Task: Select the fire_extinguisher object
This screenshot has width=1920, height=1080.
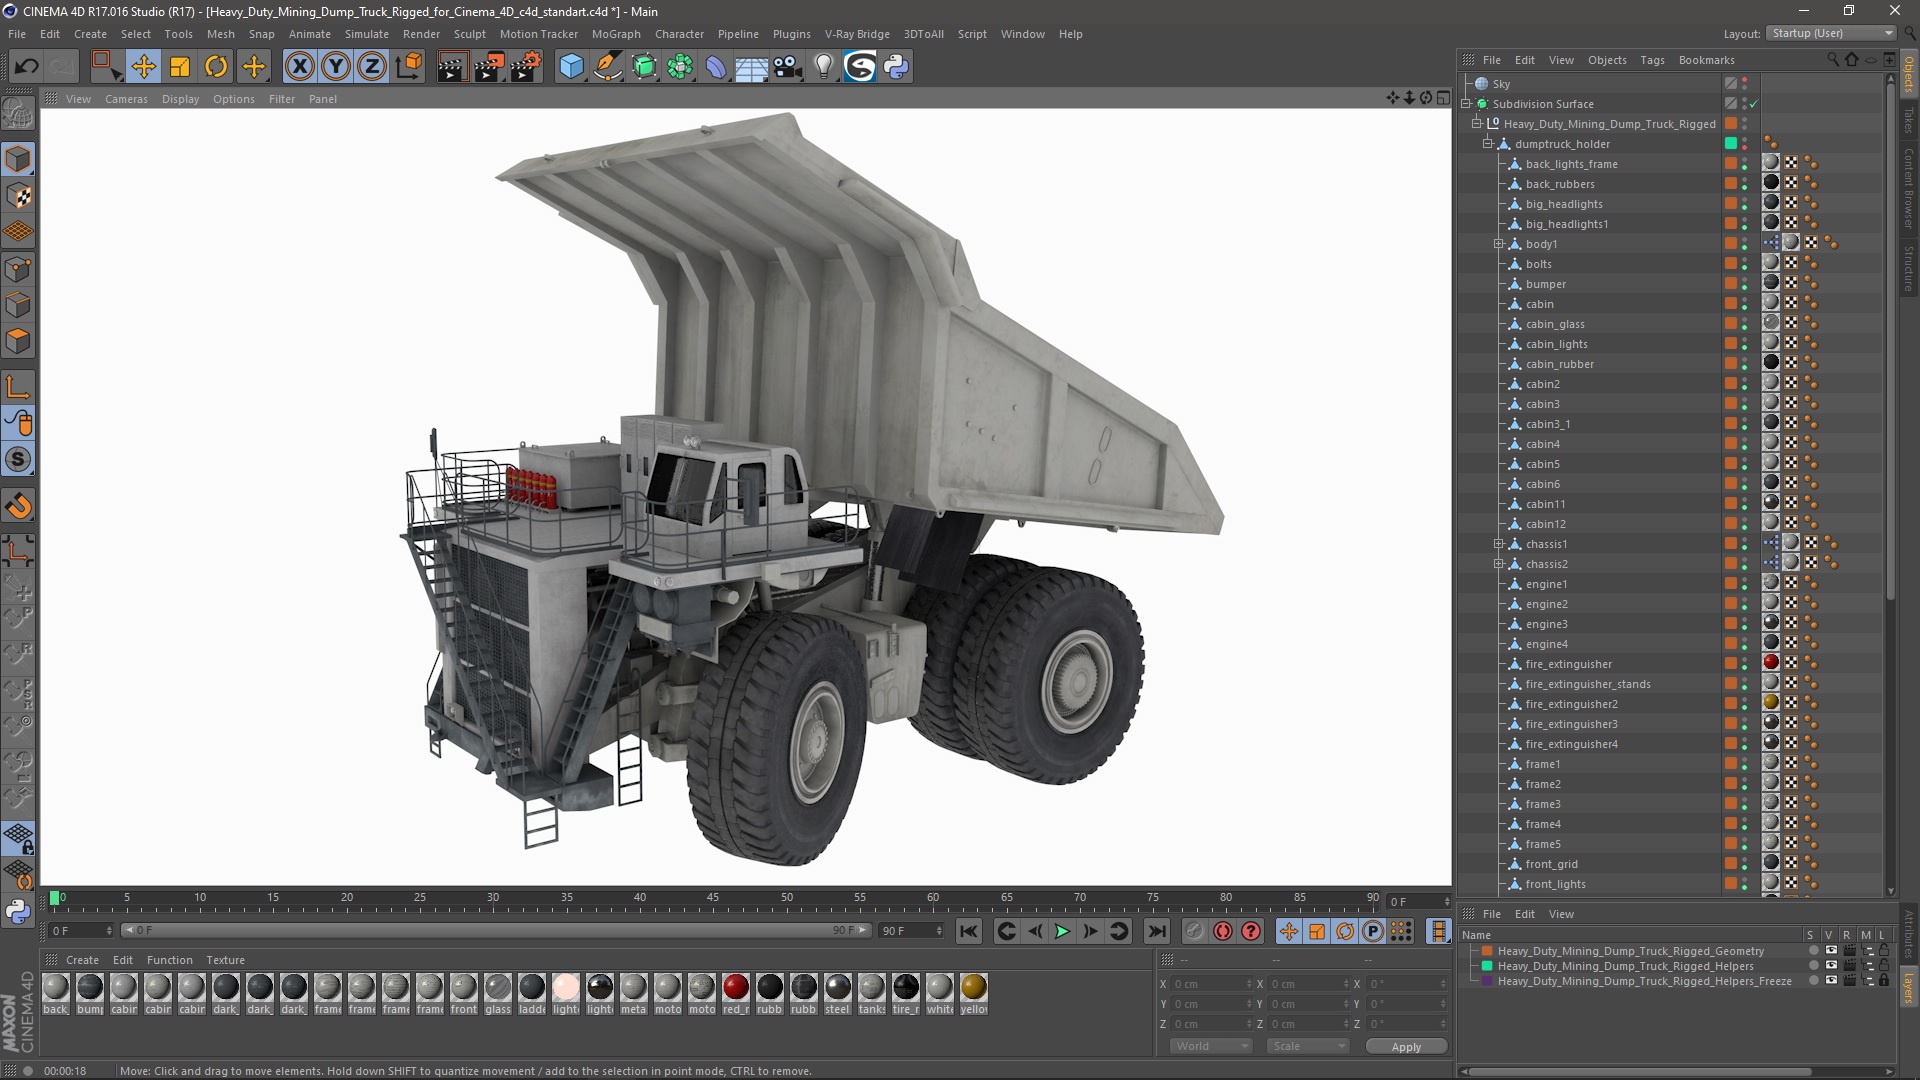Action: [x=1568, y=664]
